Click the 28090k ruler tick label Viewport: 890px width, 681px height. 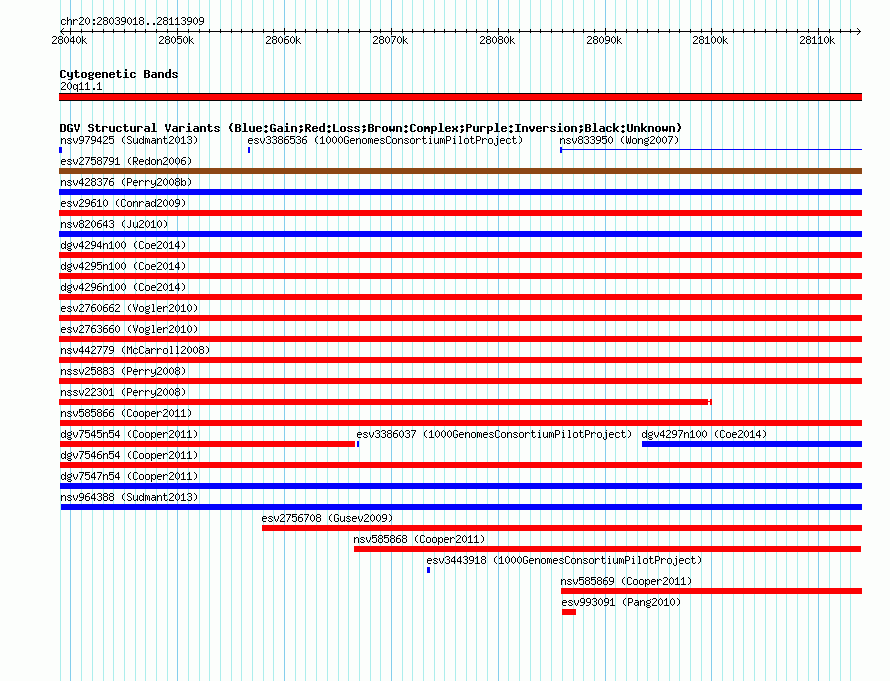coord(604,40)
